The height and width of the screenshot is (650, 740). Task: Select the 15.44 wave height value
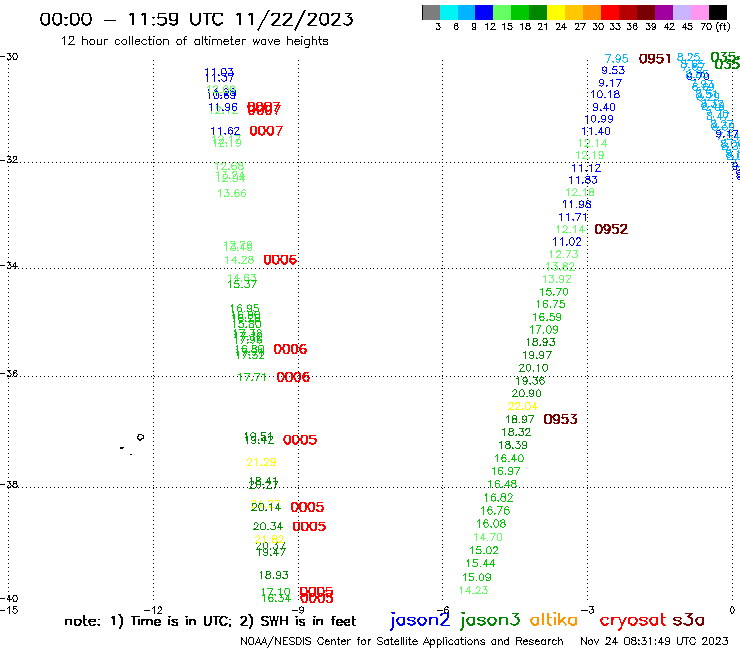[x=480, y=563]
